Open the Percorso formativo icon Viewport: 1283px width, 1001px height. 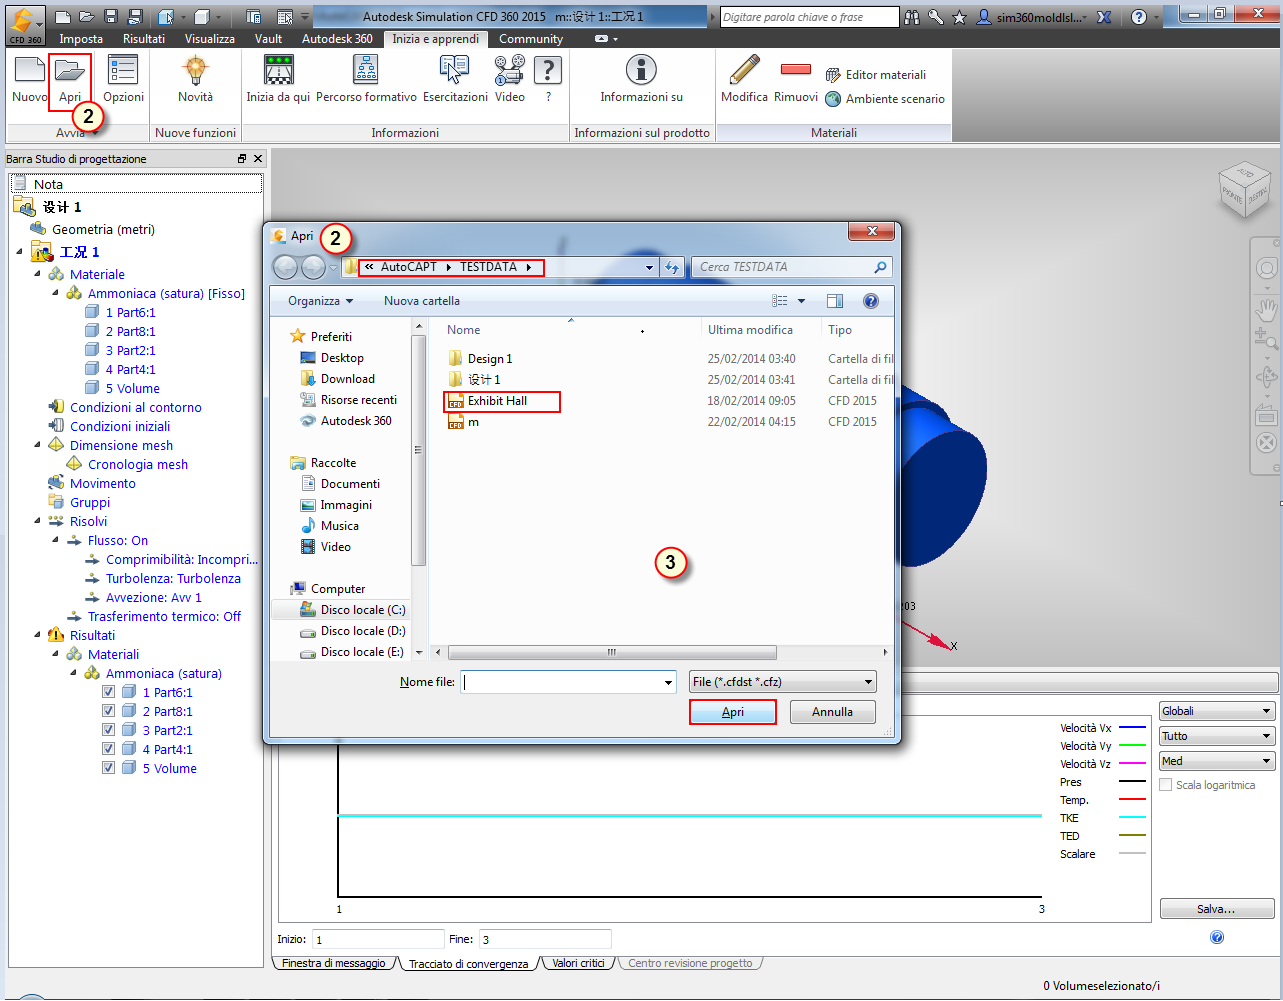pos(366,70)
